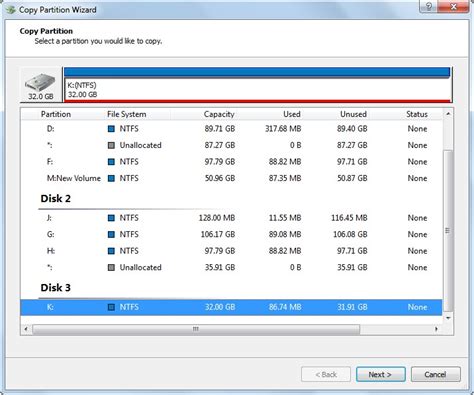Viewport: 474px width, 395px height.
Task: Click the 35.91 GB Unallocated gray square icon
Action: [111, 267]
